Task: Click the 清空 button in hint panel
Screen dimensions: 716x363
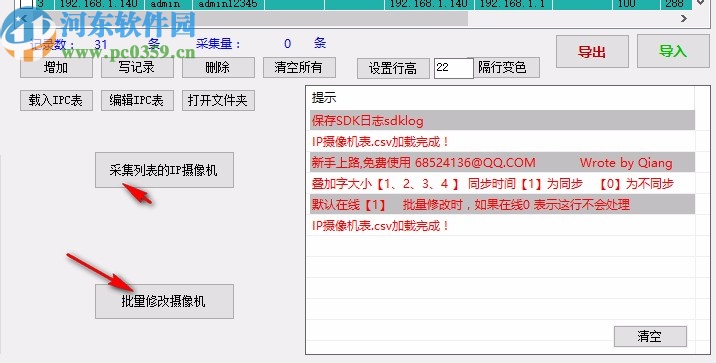Action: click(650, 337)
